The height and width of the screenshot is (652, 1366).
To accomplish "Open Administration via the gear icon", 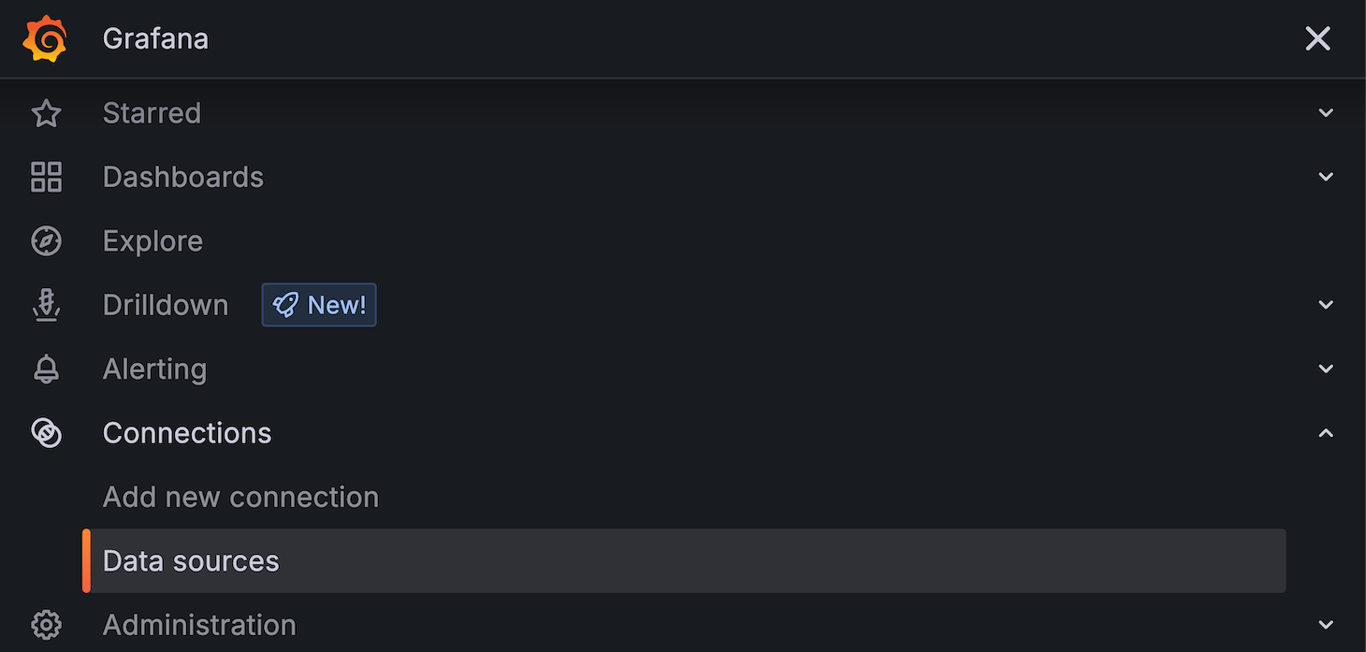I will (46, 625).
